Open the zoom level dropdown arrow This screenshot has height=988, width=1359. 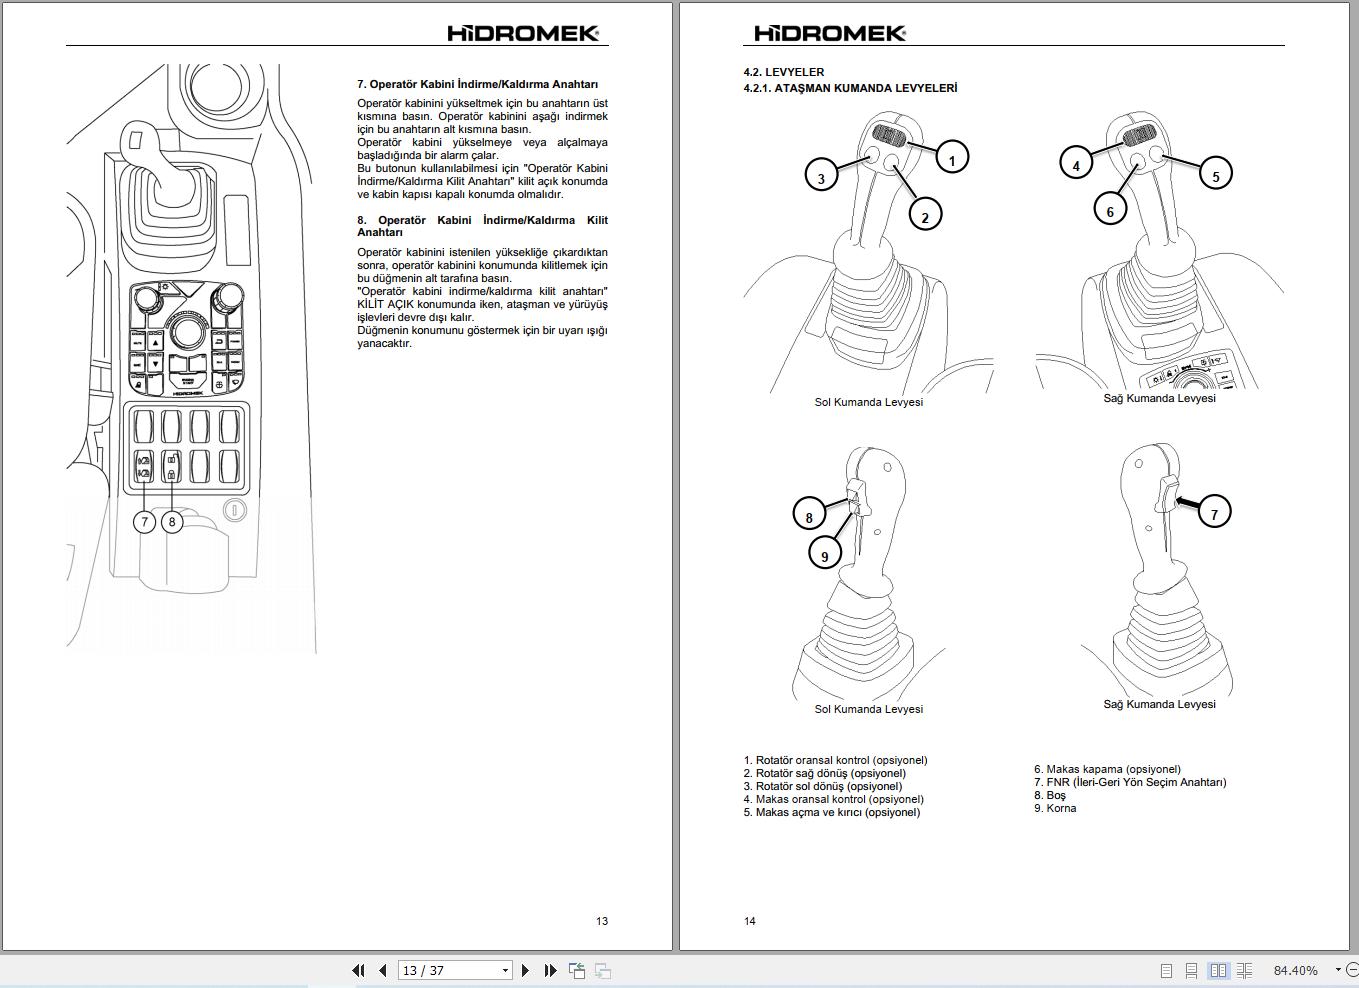[1338, 970]
